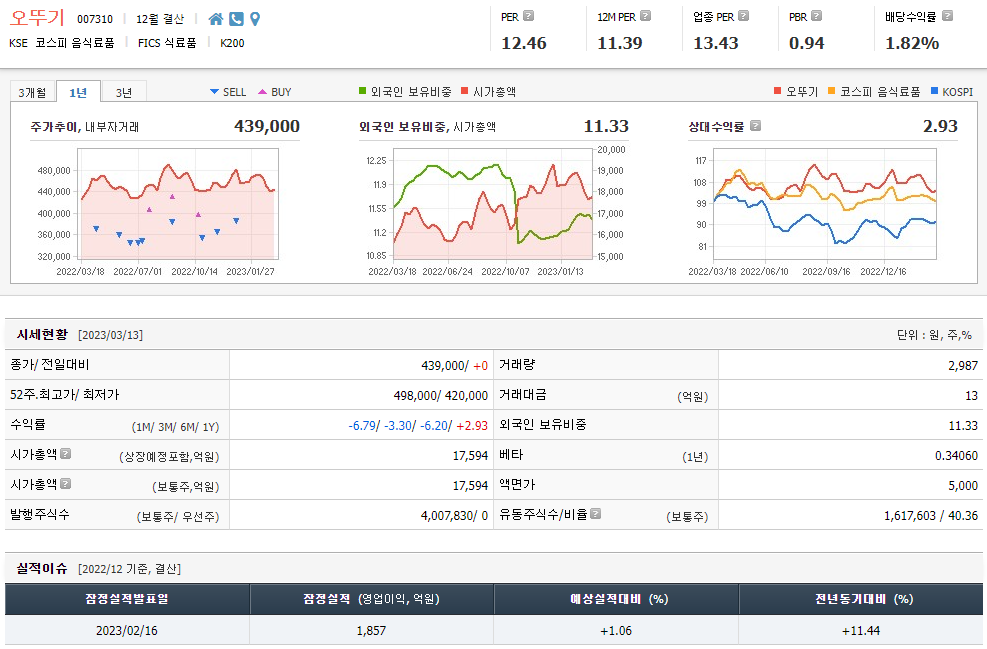Click the 상대수익률 comparison chart

pyautogui.click(x=826, y=204)
